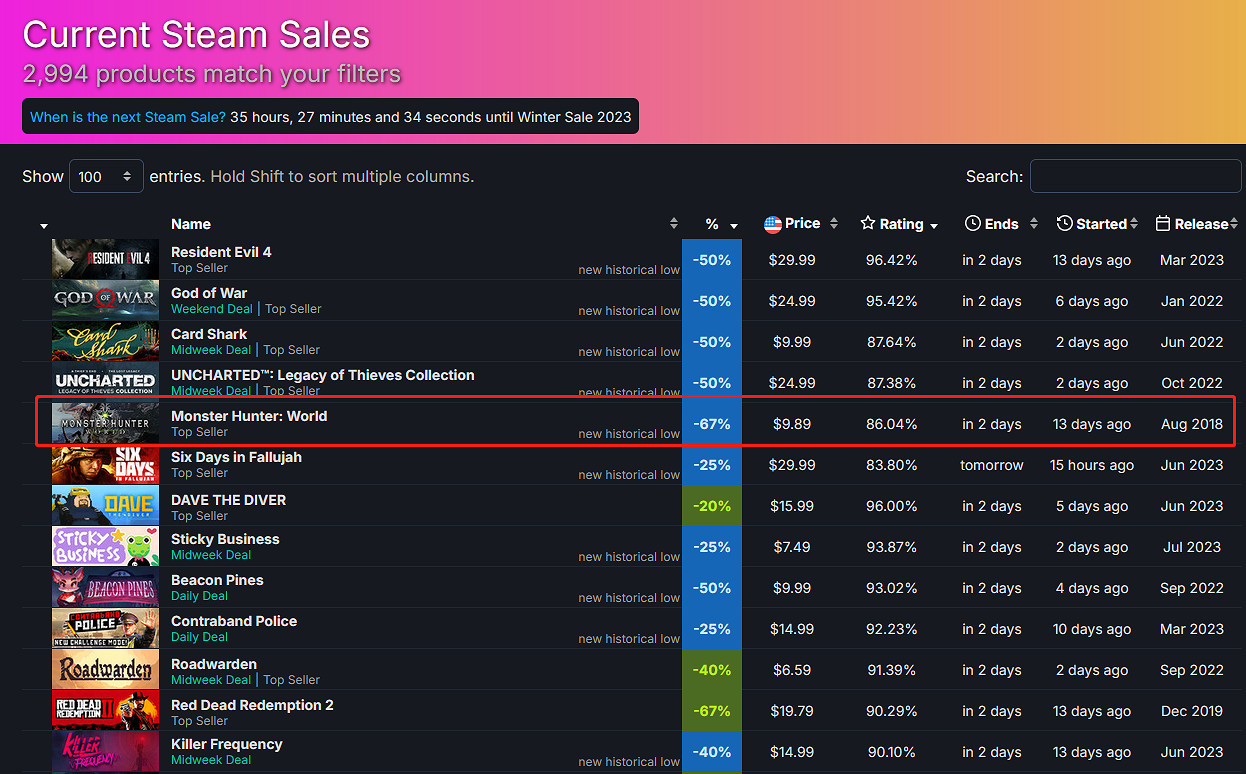Image resolution: width=1246 pixels, height=774 pixels.
Task: Open the Resident Evil 4 game thumbnail
Action: coord(105,259)
